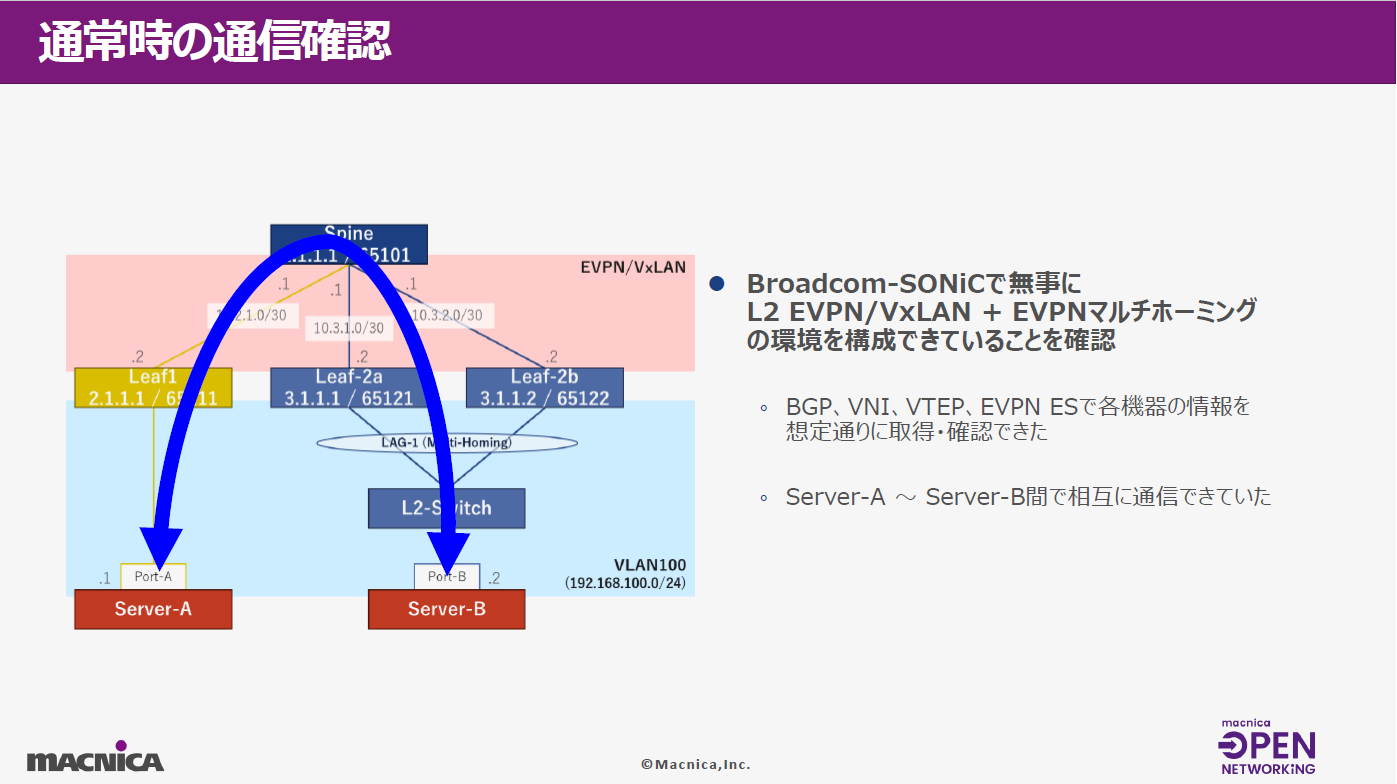Select the Leaf-2b 3.1.1.2 / 65122 box
Viewport: 1397px width, 784px height.
(x=545, y=388)
